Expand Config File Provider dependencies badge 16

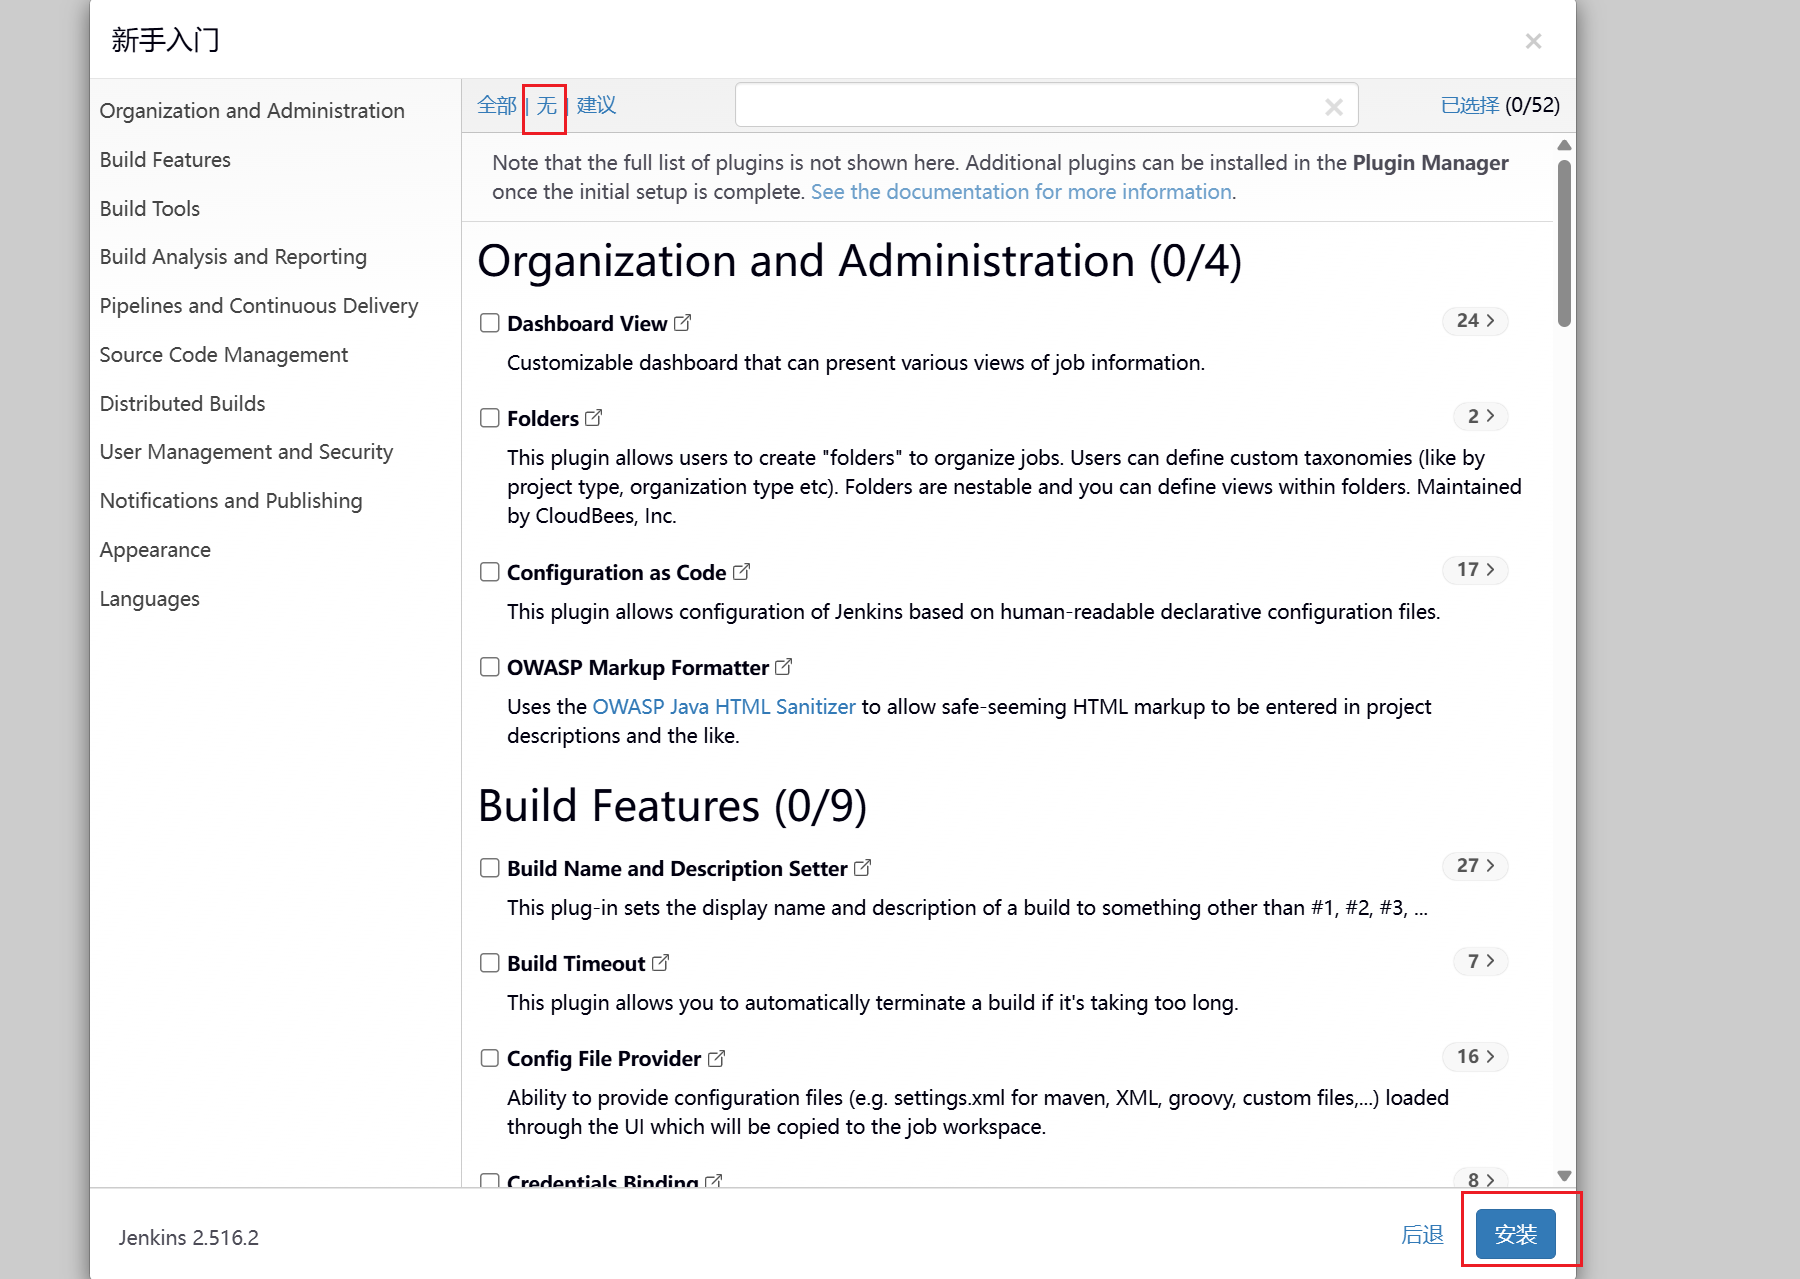point(1475,1057)
